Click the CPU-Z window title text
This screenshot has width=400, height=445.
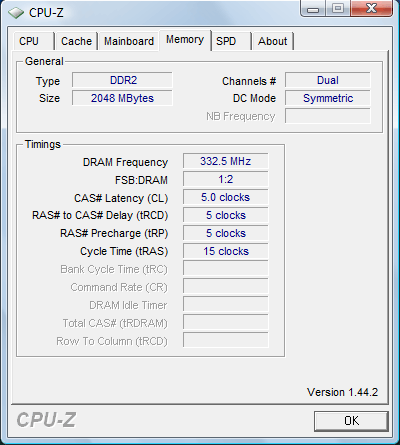46,13
